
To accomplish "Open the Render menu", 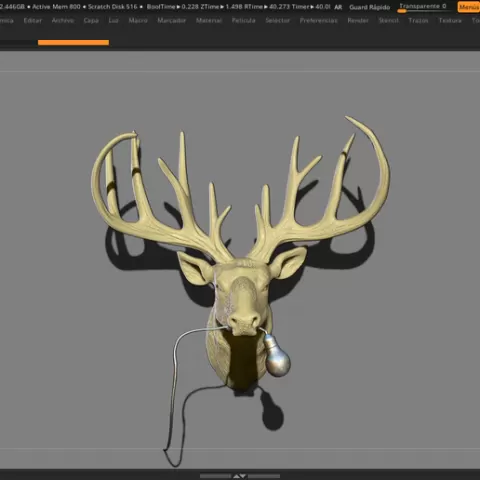I will (358, 20).
